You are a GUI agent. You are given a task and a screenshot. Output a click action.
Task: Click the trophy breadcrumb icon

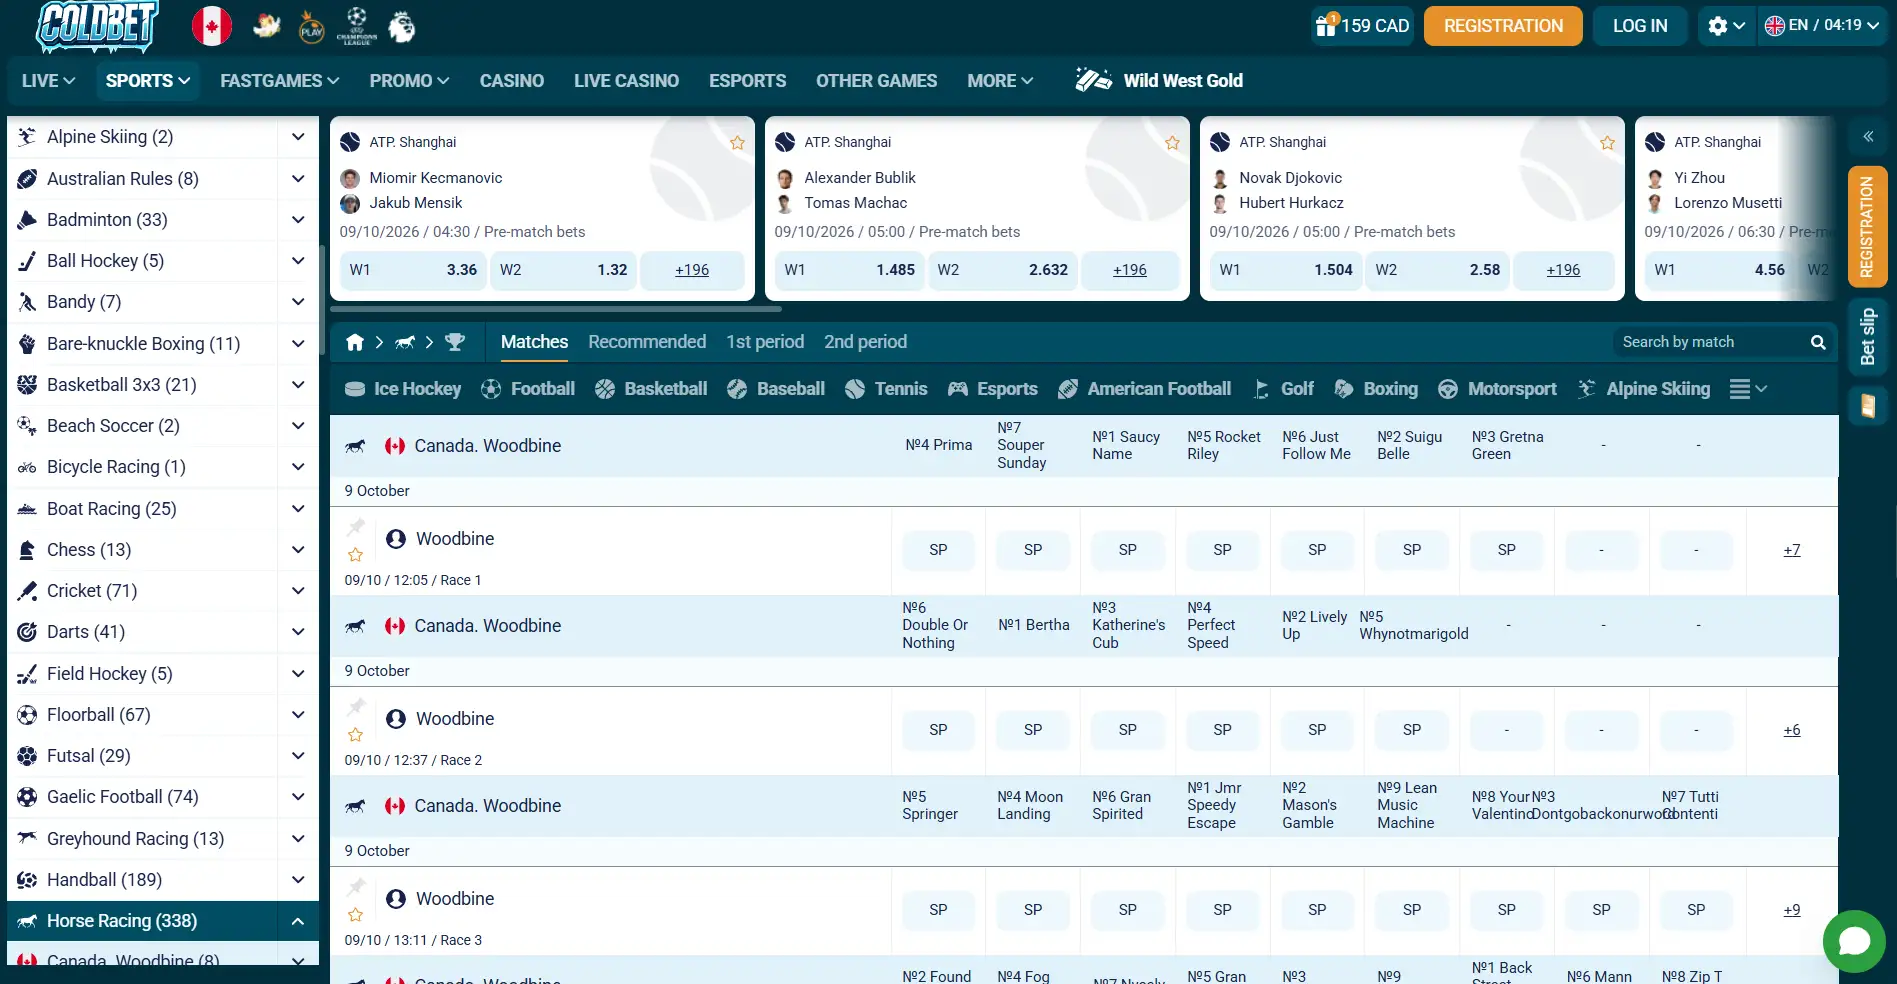click(x=455, y=342)
